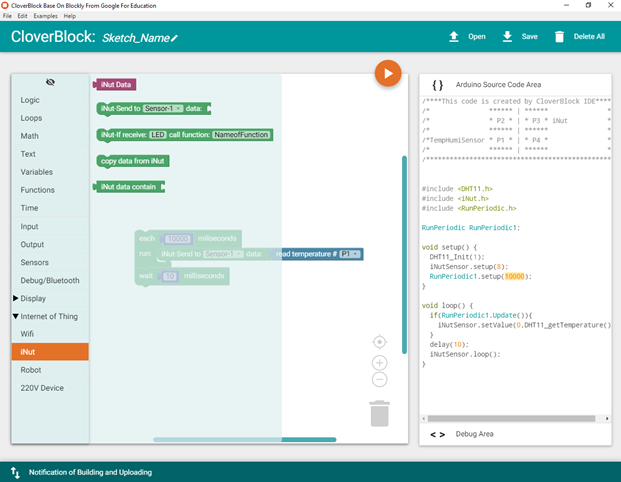621x482 pixels.
Task: Open the Examples menu
Action: (45, 16)
